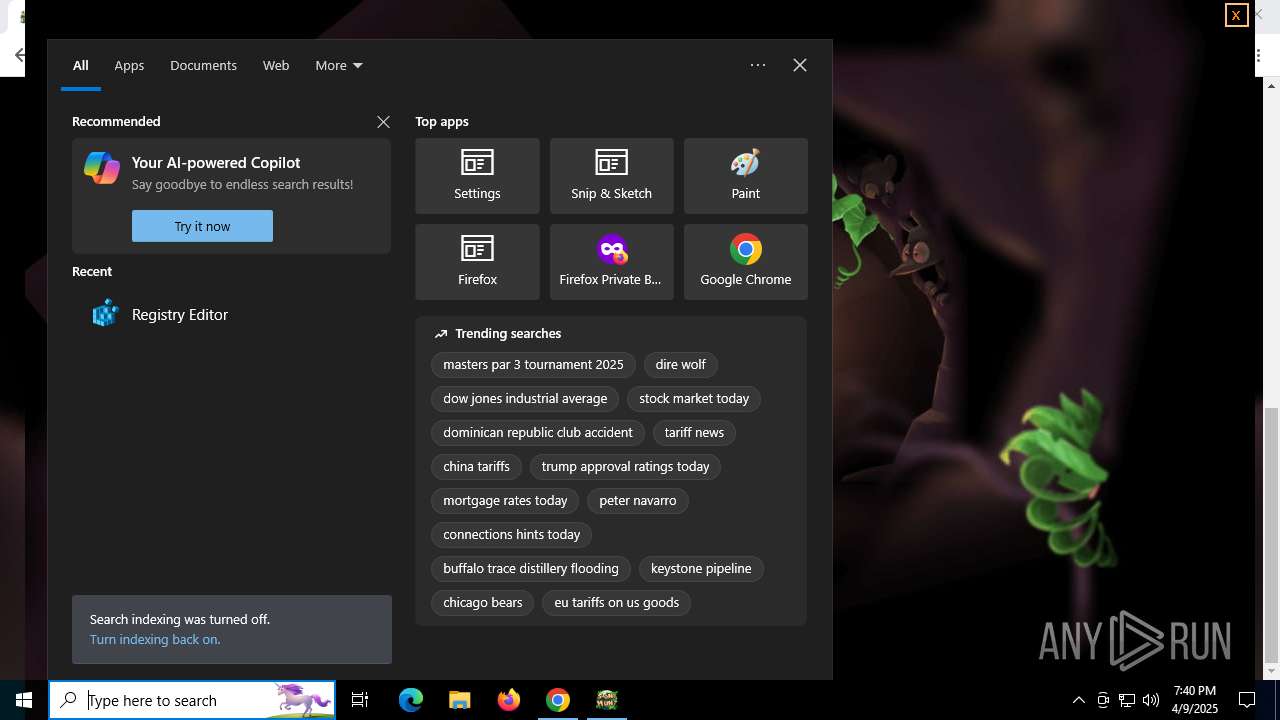Close the search panel
Screen dimensions: 1280x720
click(800, 65)
